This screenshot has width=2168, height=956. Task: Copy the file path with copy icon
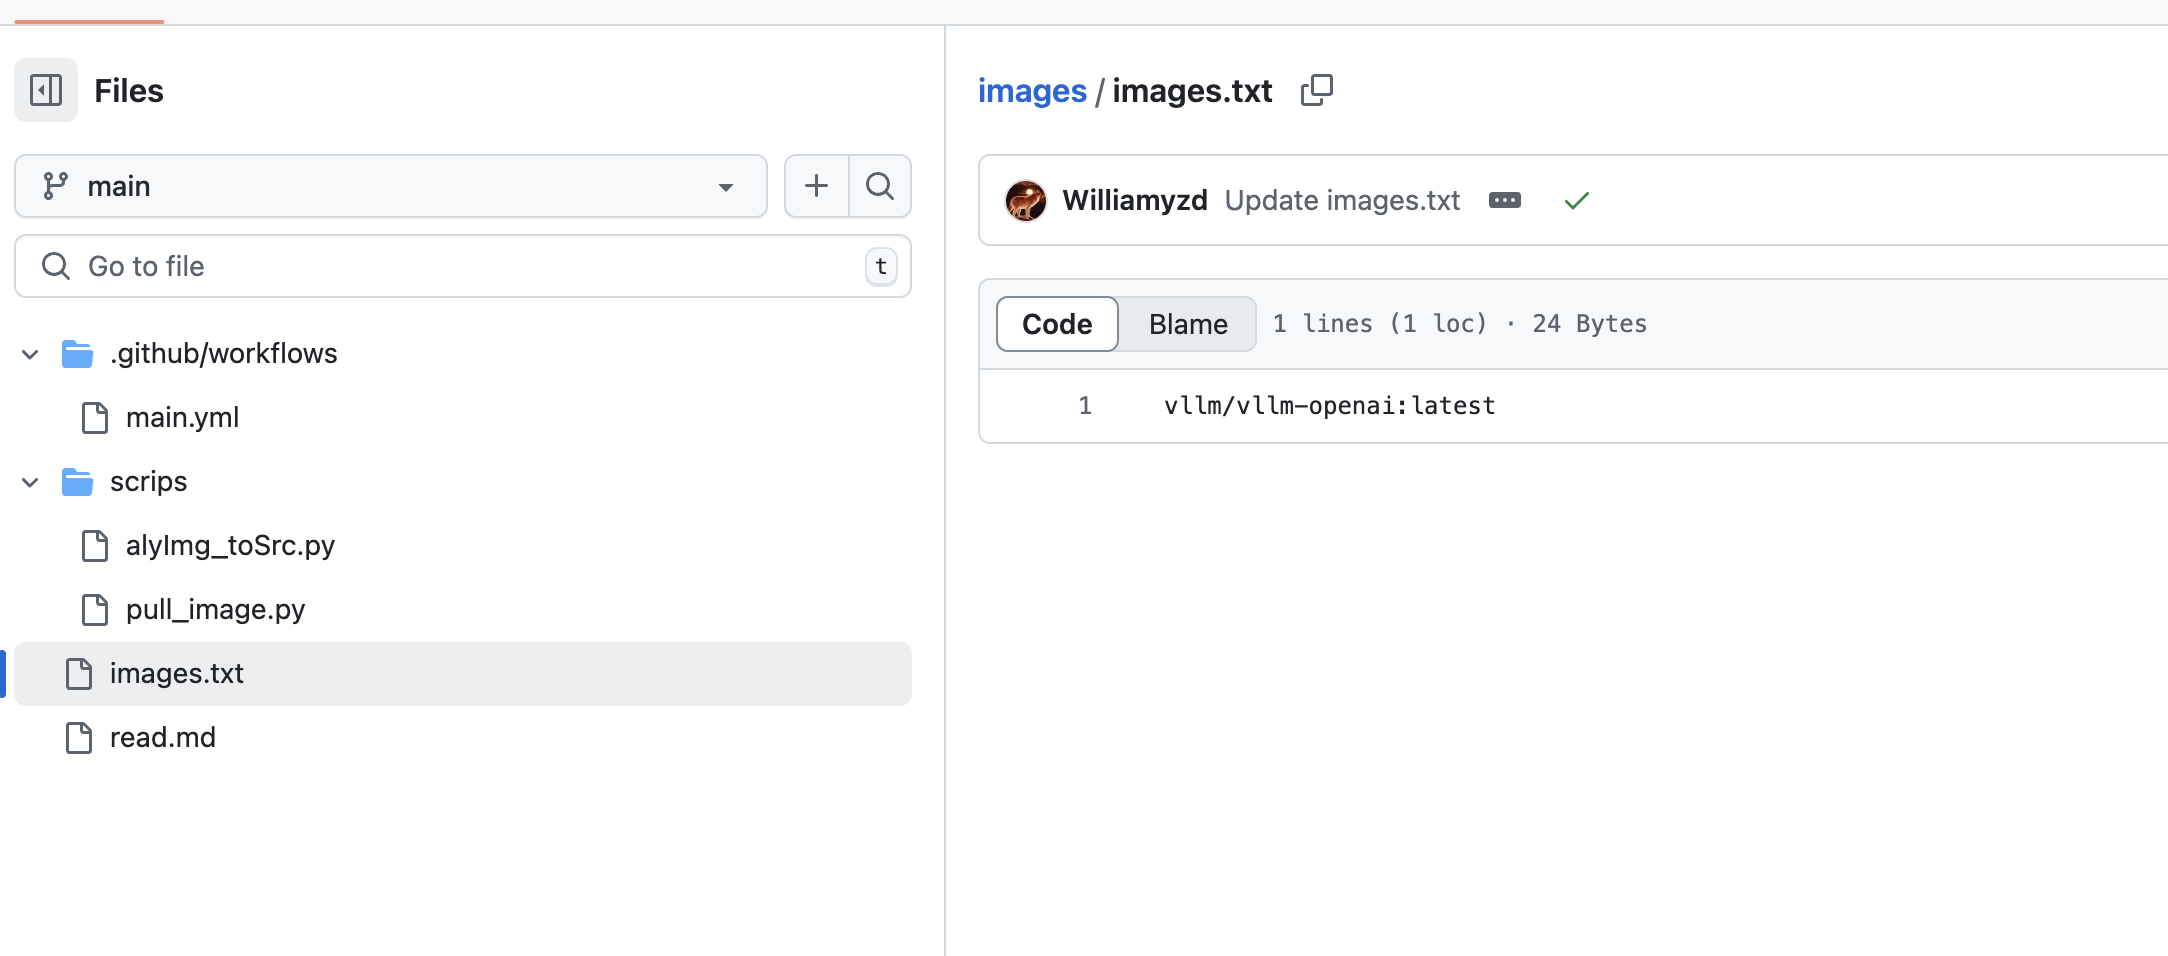[x=1316, y=90]
